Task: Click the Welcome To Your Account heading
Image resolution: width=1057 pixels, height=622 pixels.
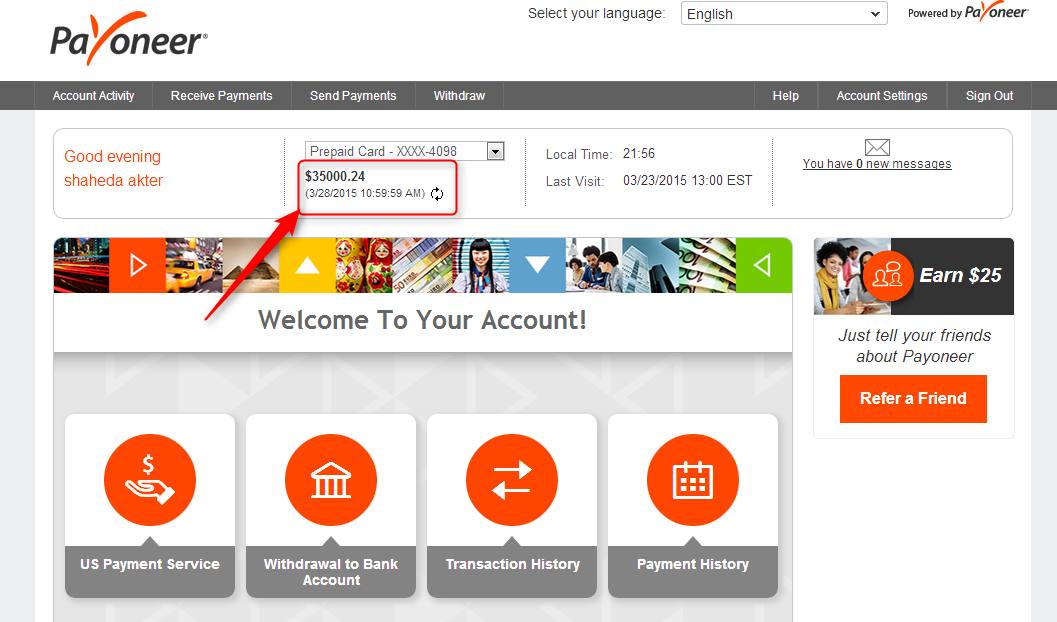Action: click(x=423, y=320)
